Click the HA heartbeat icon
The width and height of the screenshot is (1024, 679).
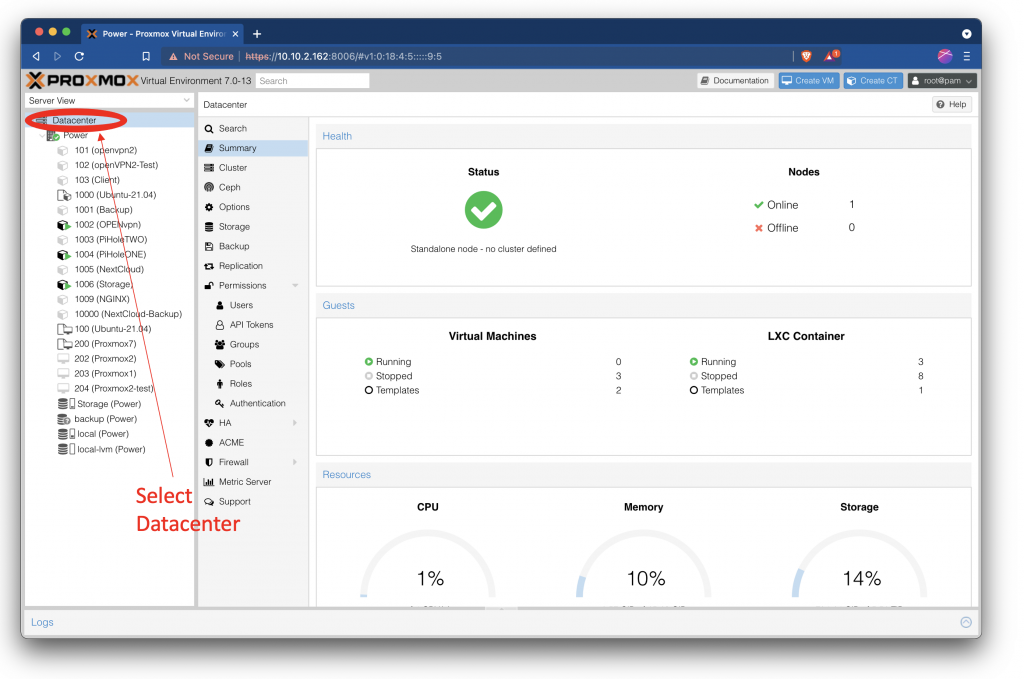tap(209, 423)
